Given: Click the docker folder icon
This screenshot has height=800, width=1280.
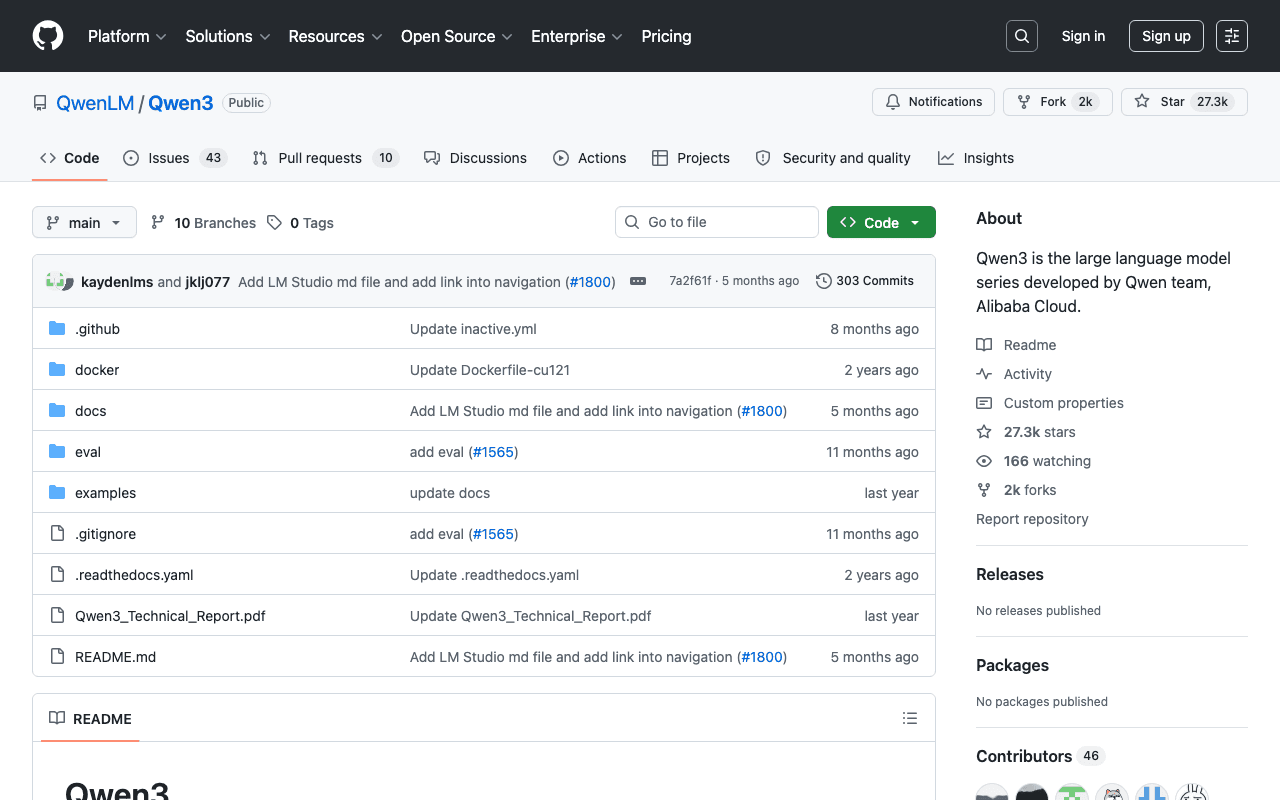Looking at the screenshot, I should click(x=57, y=370).
